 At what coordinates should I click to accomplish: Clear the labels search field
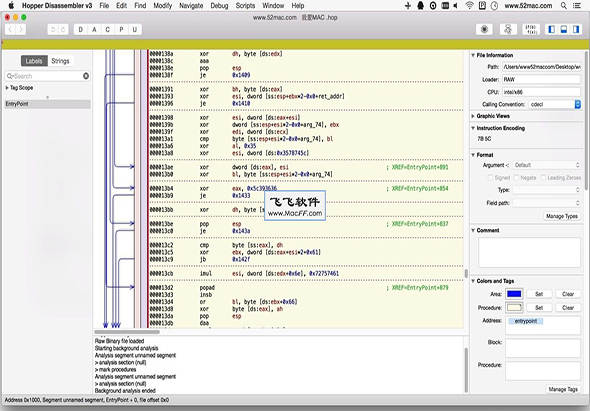click(86, 76)
